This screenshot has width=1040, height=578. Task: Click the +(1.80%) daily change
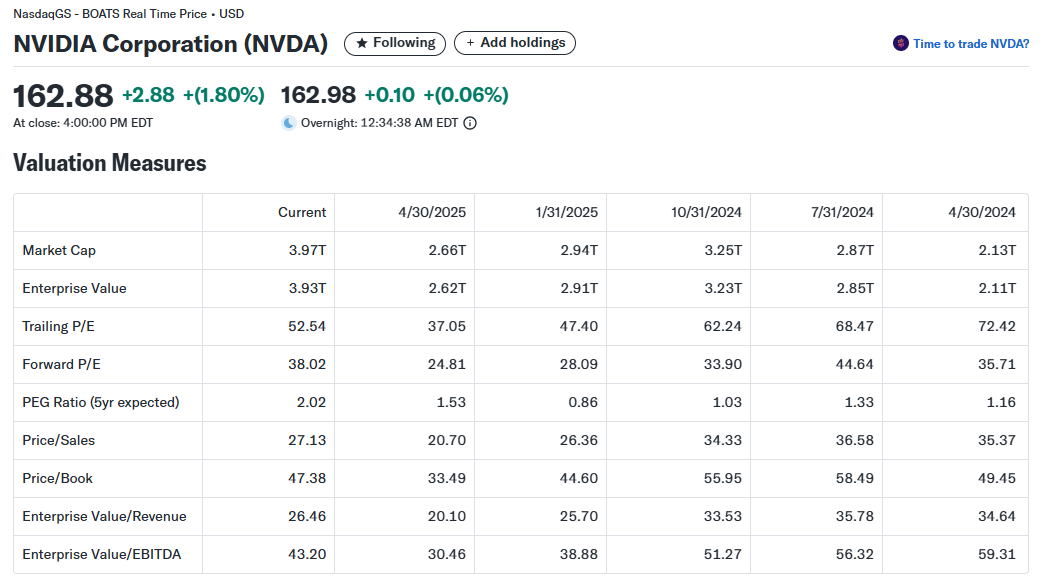(224, 95)
